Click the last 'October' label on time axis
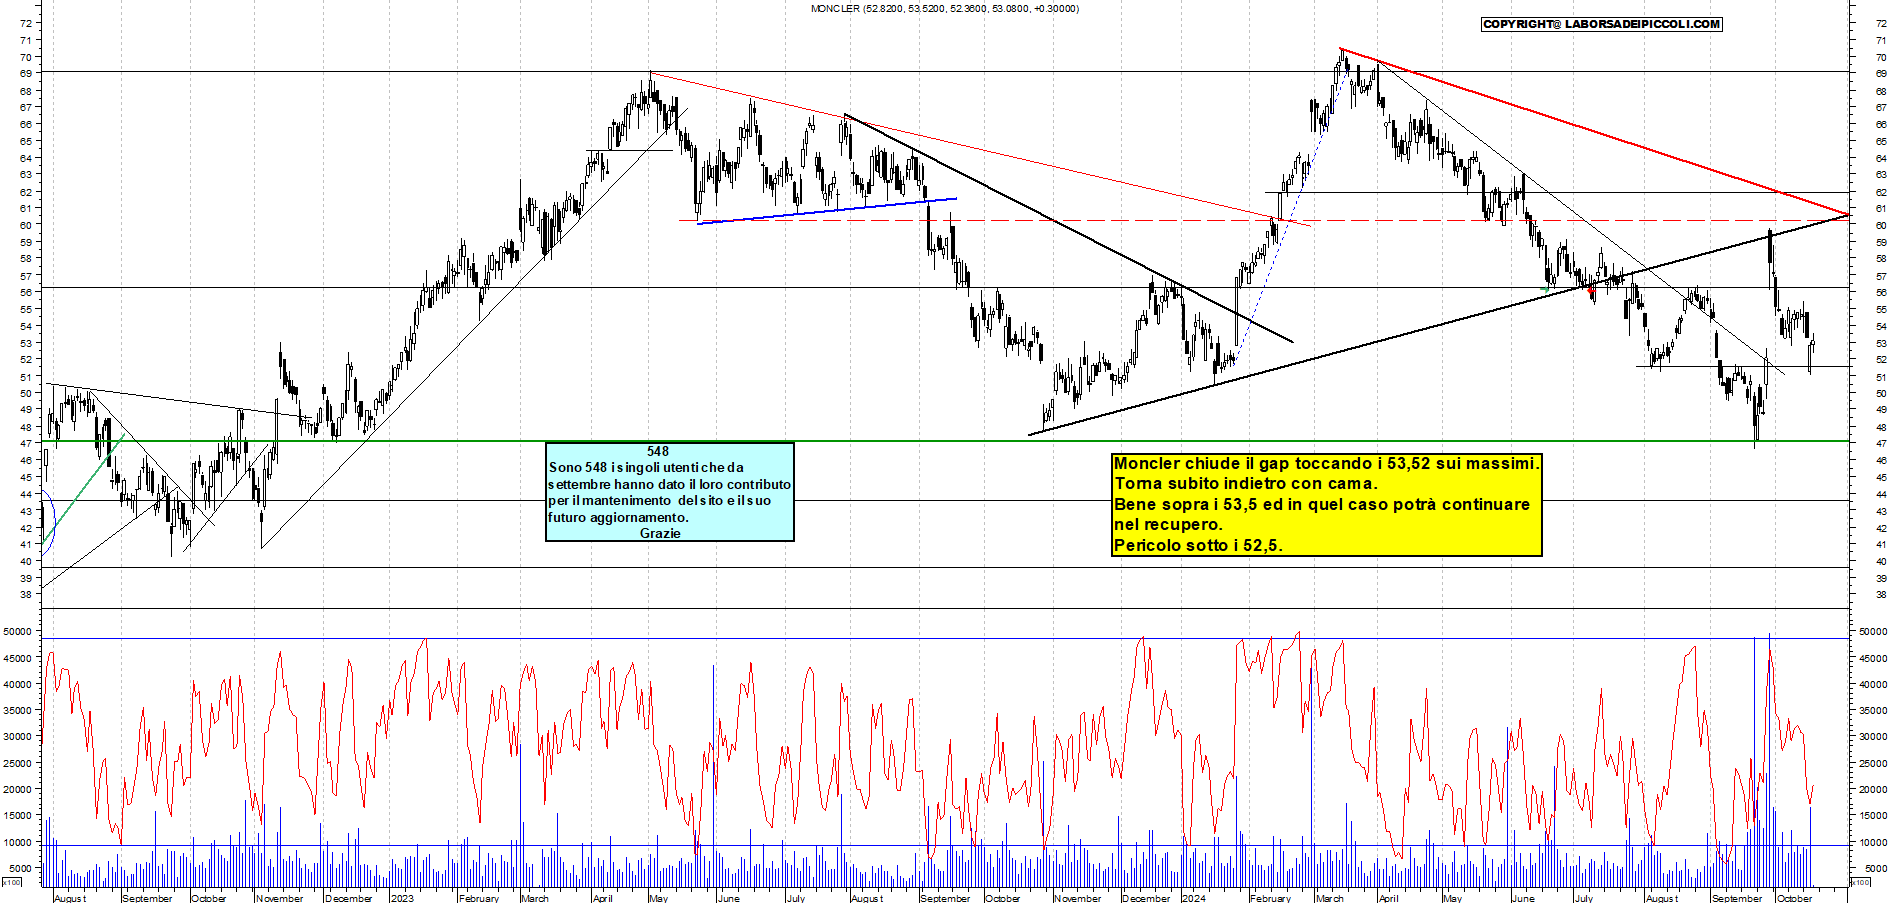This screenshot has width=1890, height=903. pyautogui.click(x=1795, y=898)
